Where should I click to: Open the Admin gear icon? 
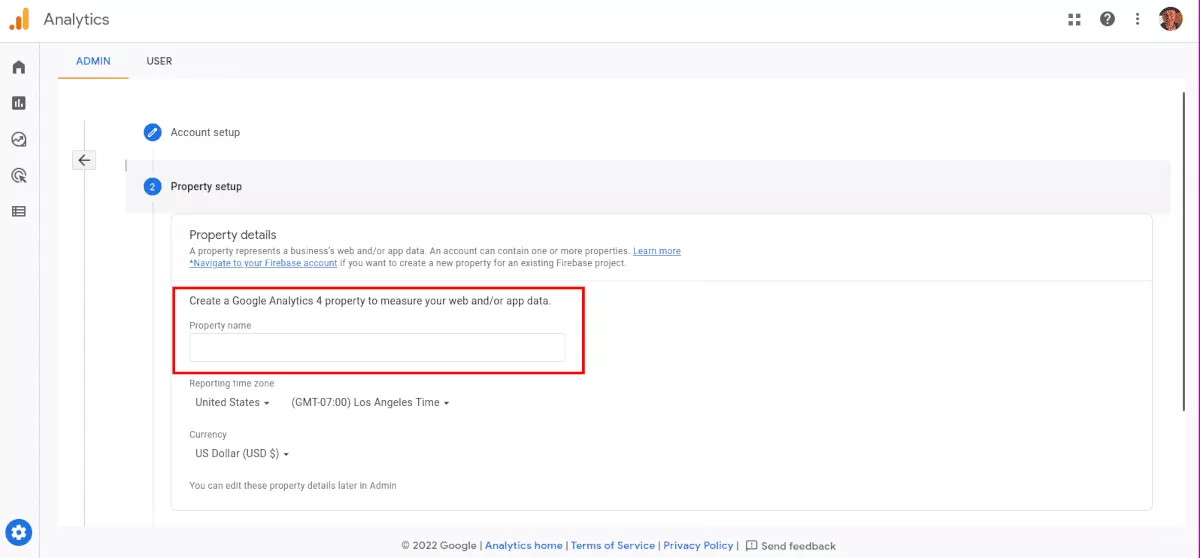(19, 532)
